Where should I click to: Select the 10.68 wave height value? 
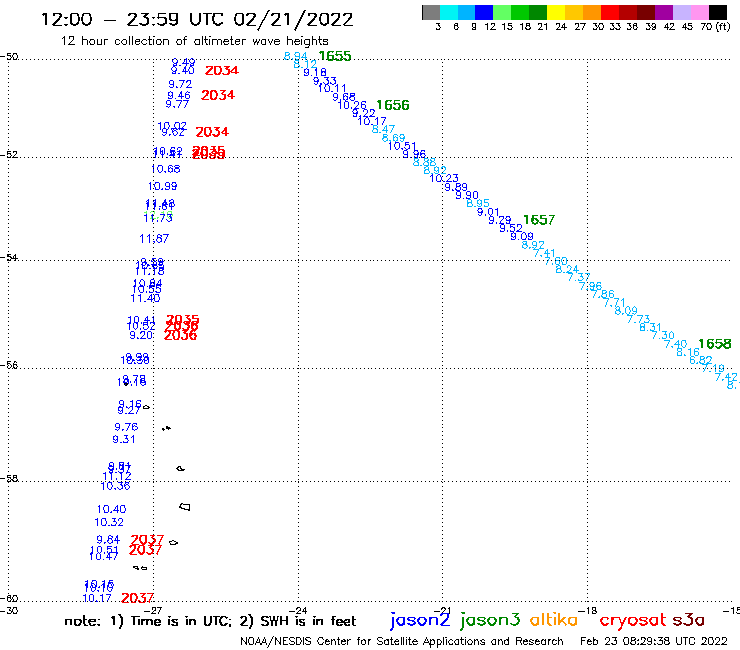[x=166, y=169]
